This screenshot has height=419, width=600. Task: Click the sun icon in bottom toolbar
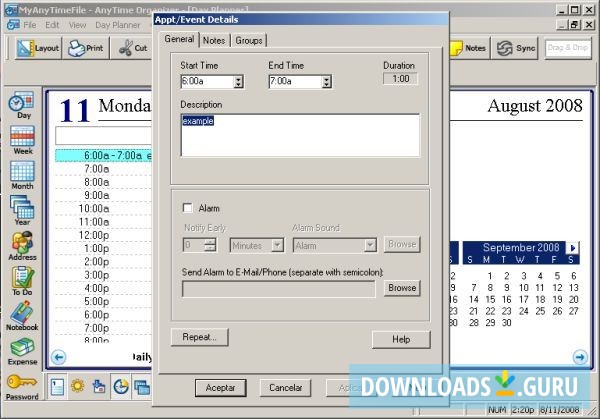pos(78,386)
